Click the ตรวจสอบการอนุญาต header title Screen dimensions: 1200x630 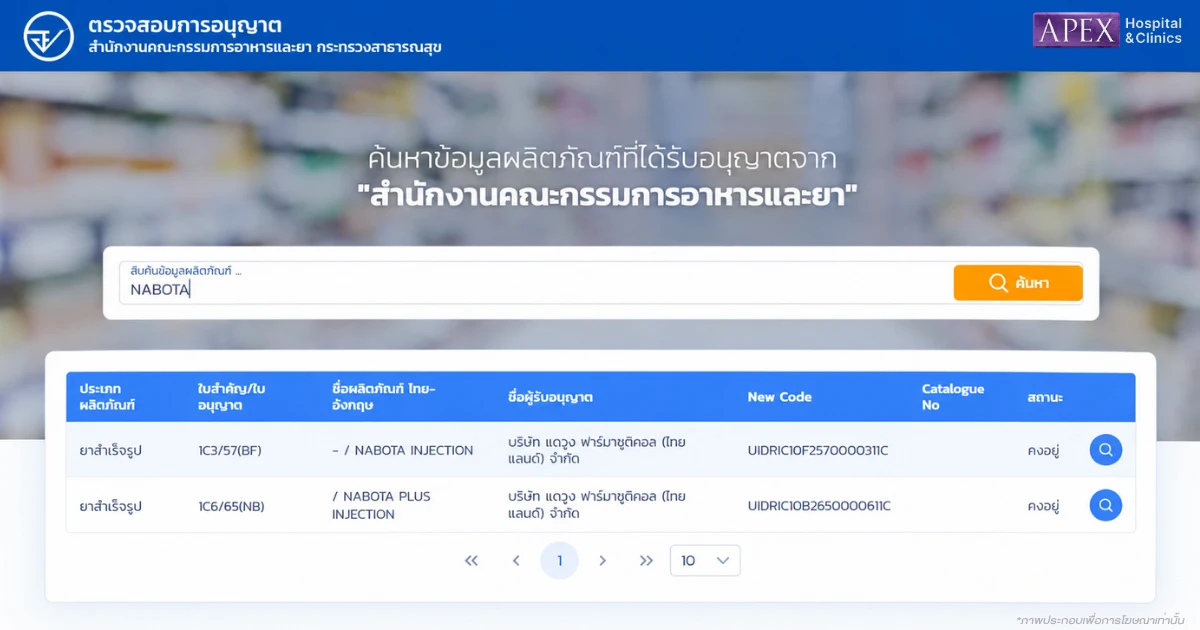click(x=185, y=25)
